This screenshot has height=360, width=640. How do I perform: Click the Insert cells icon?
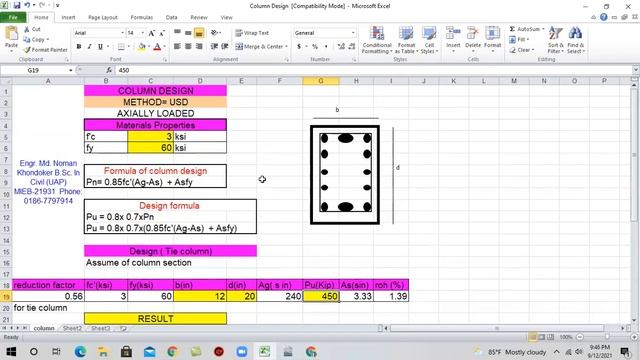(453, 33)
